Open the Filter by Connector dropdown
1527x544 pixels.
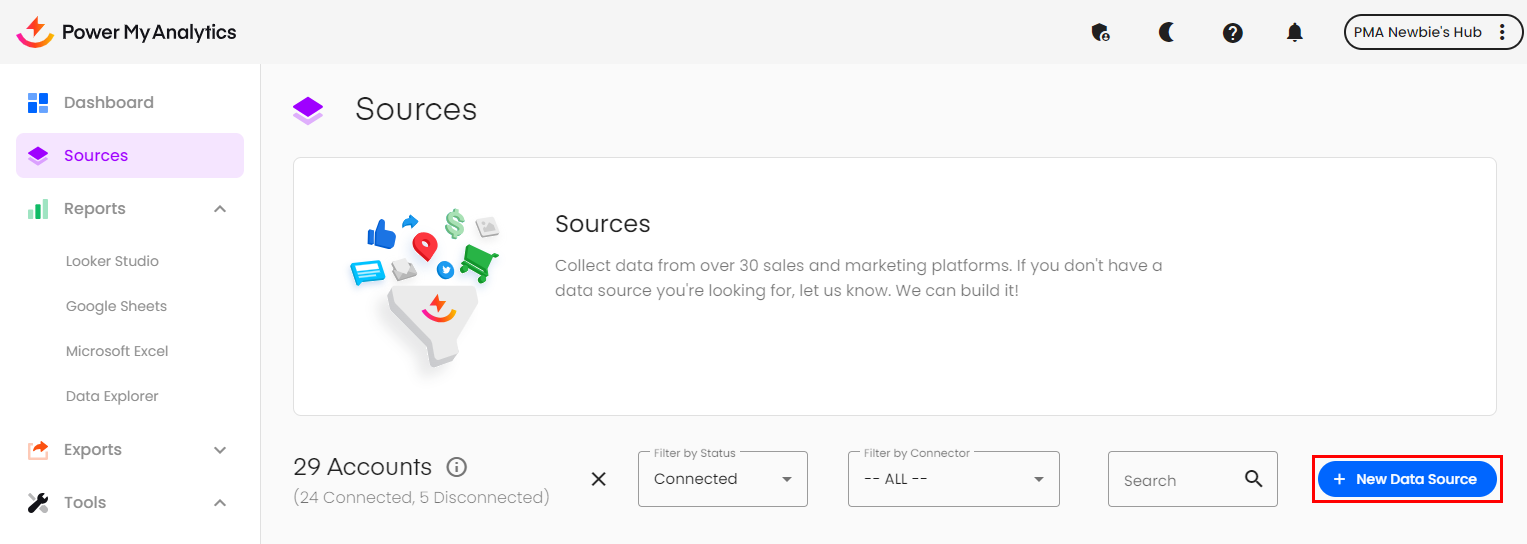953,479
